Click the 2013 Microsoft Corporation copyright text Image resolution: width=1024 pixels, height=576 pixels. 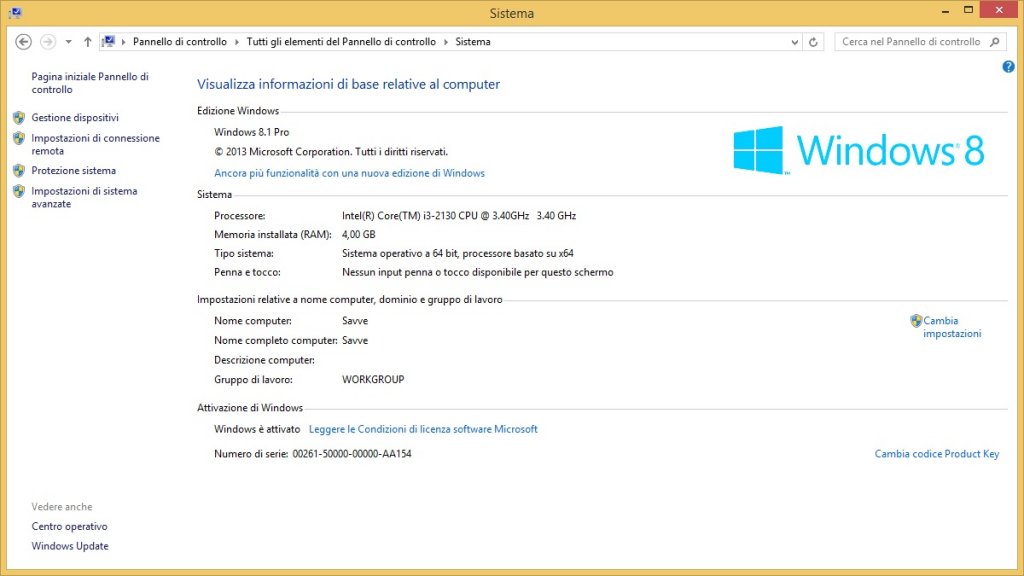click(x=331, y=152)
